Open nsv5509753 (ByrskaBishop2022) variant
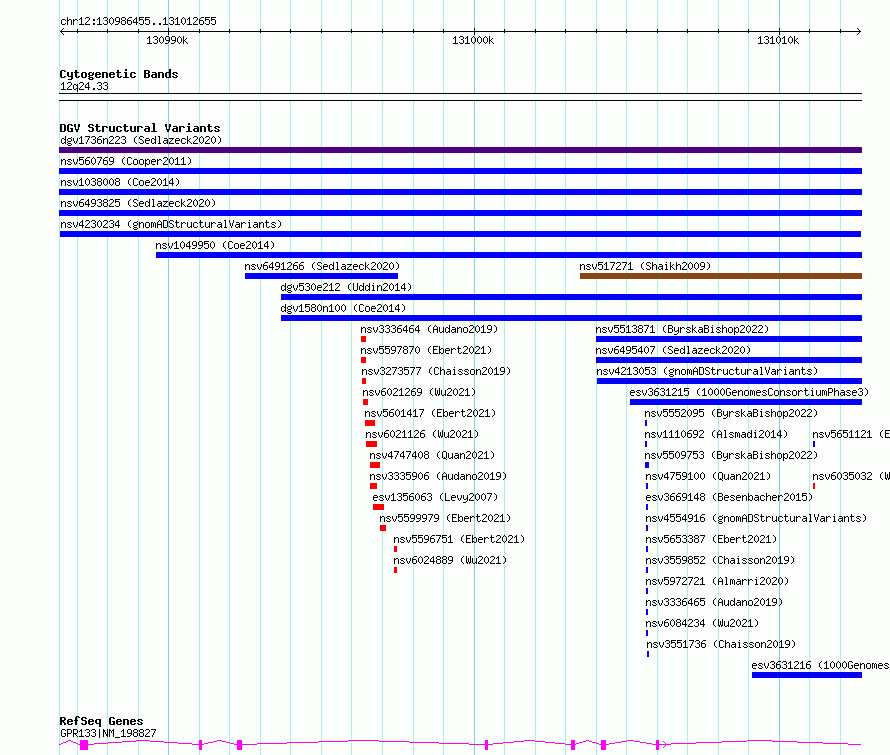 (731, 455)
